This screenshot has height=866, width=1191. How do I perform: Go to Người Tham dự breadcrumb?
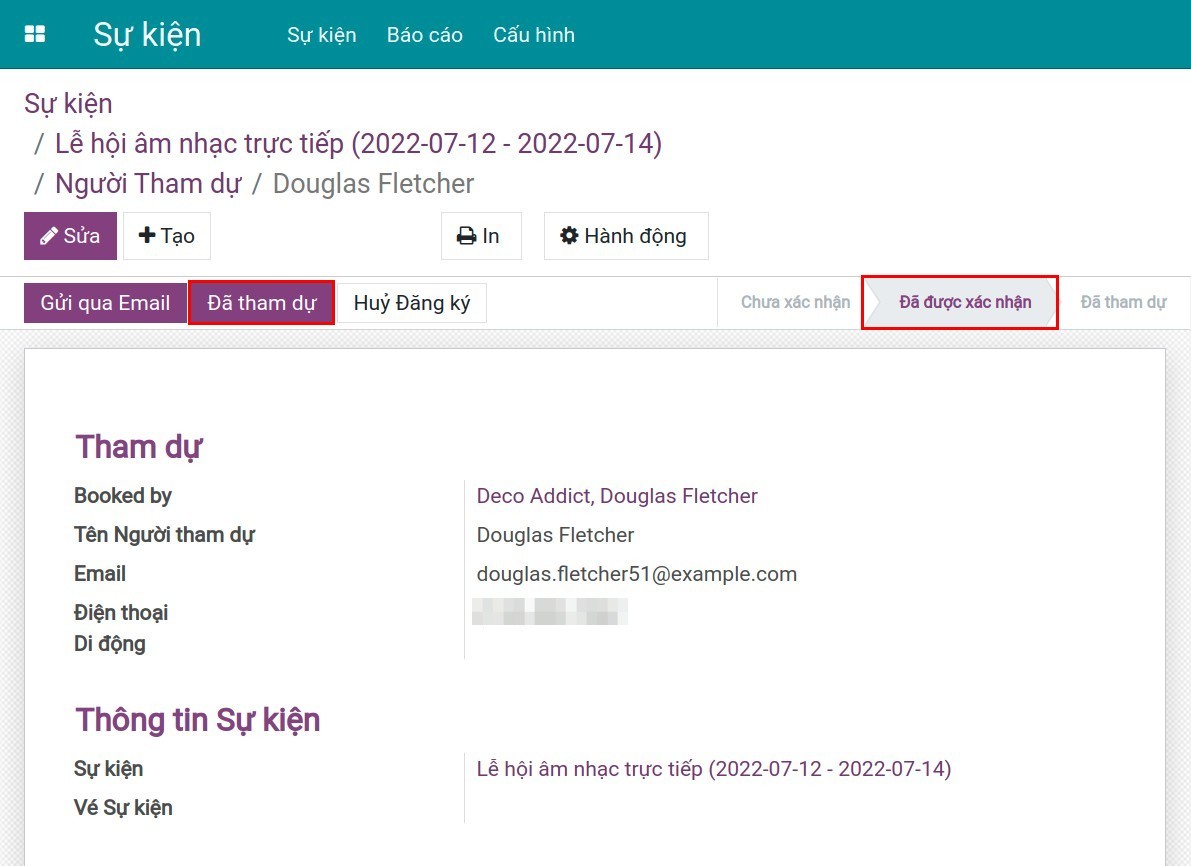coord(148,184)
